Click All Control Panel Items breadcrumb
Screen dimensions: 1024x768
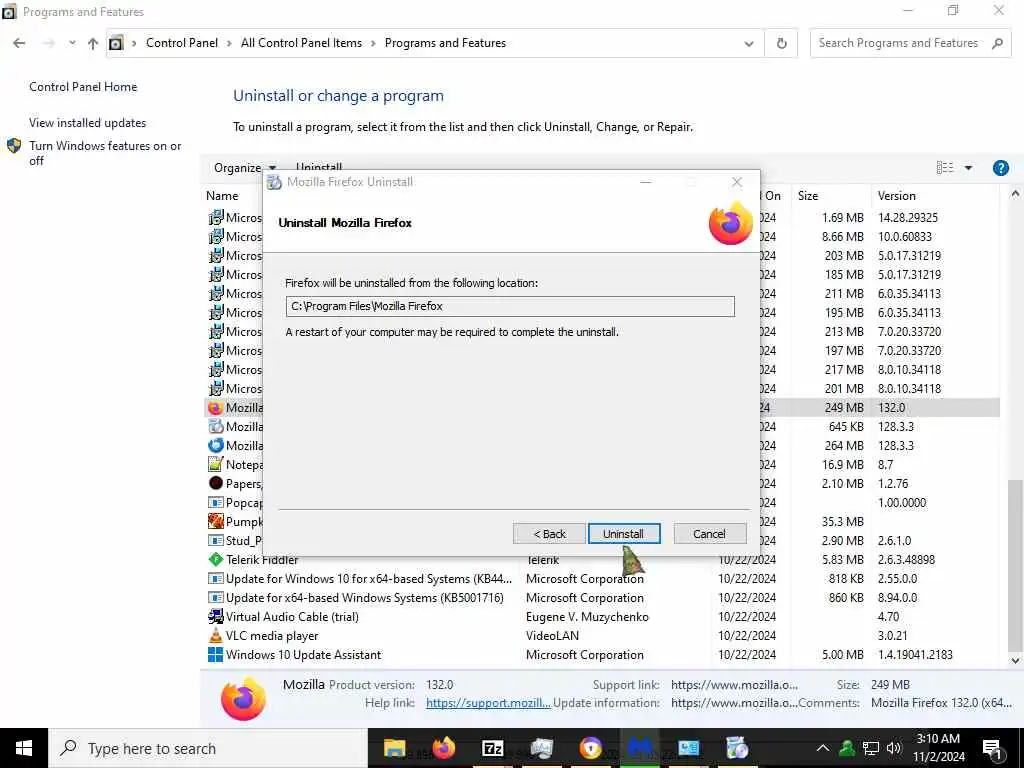(301, 43)
